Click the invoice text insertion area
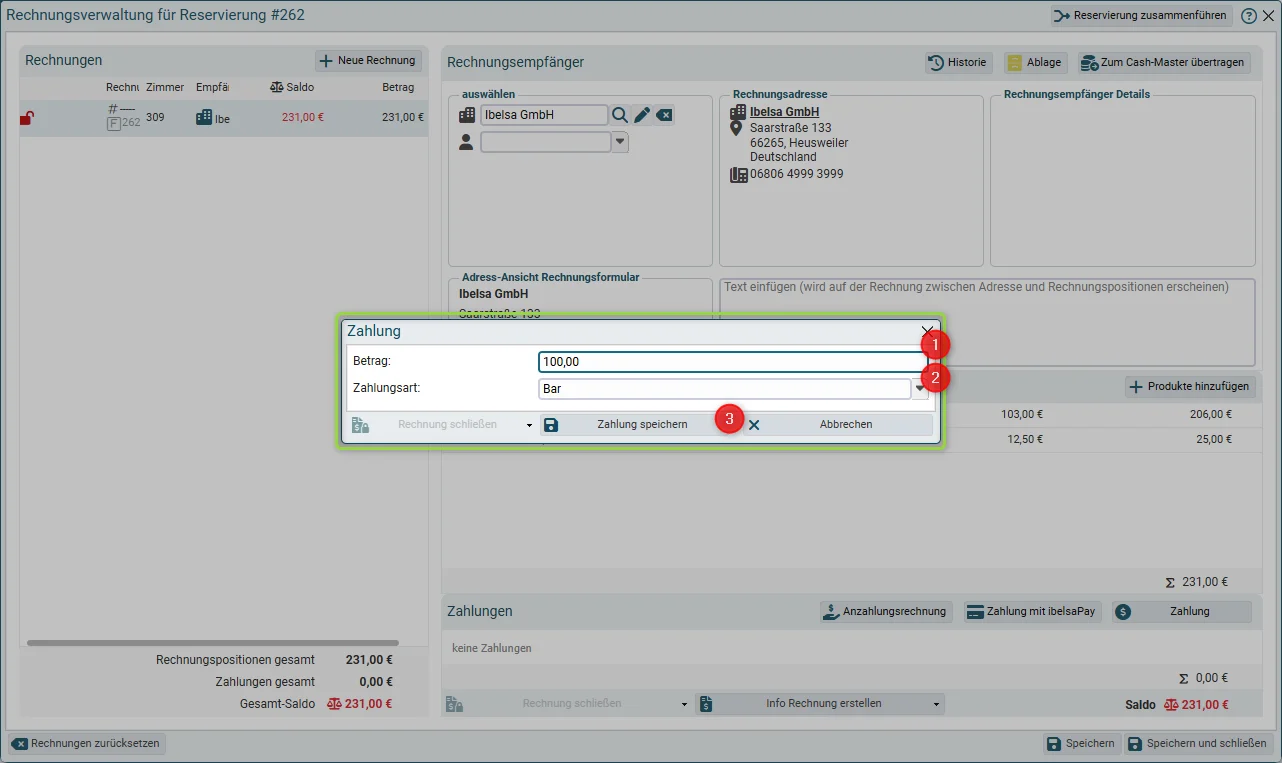 point(987,322)
